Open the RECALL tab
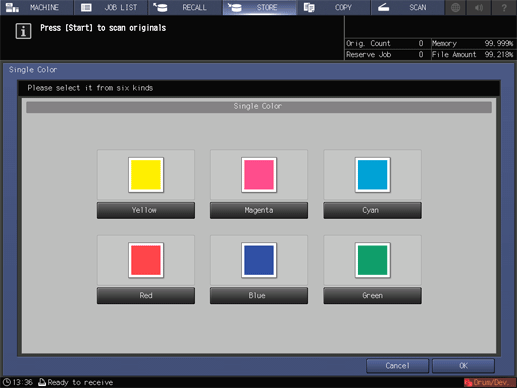Image resolution: width=517 pixels, height=388 pixels. (x=185, y=7)
